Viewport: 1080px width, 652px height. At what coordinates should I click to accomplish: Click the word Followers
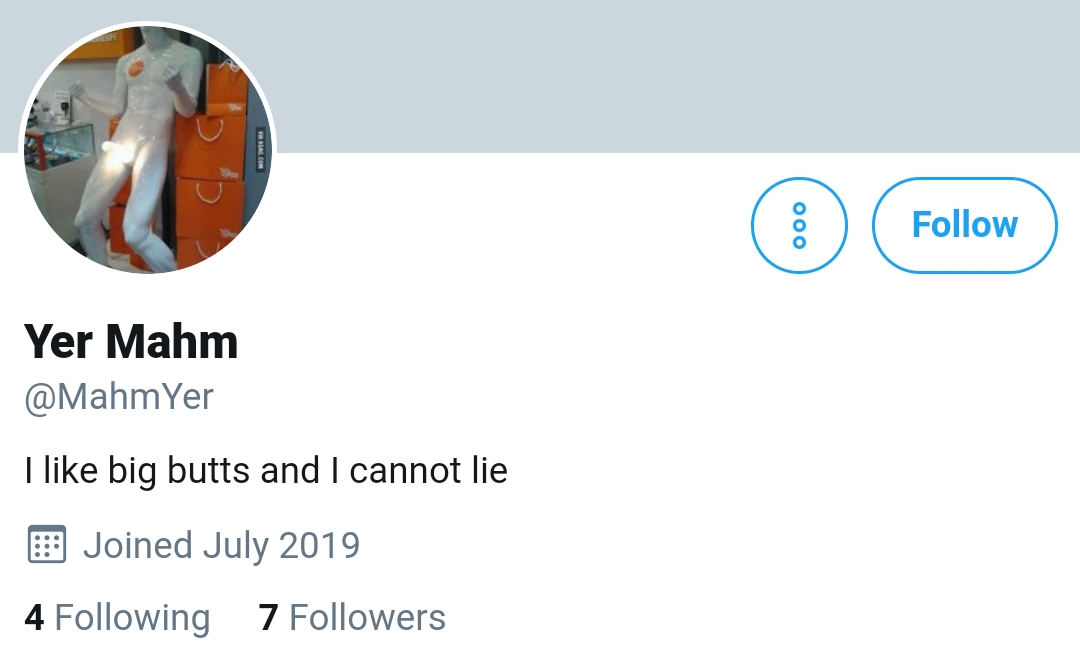click(x=367, y=617)
